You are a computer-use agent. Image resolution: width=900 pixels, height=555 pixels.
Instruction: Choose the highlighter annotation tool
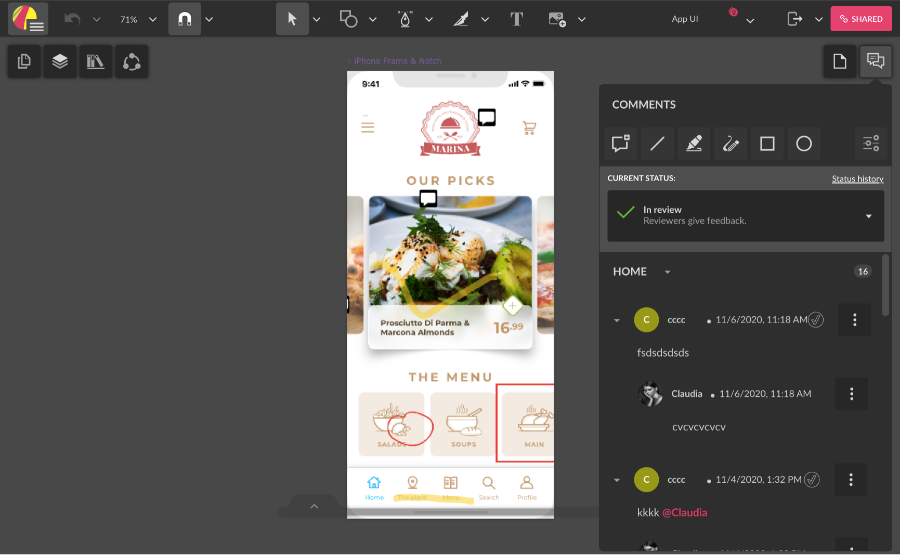694,144
